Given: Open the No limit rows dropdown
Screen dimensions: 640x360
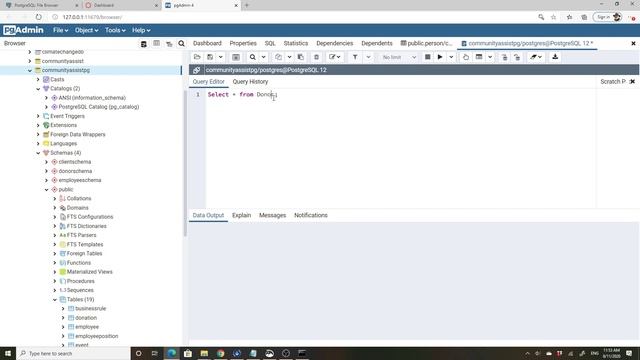Looking at the screenshot, I should (x=399, y=57).
